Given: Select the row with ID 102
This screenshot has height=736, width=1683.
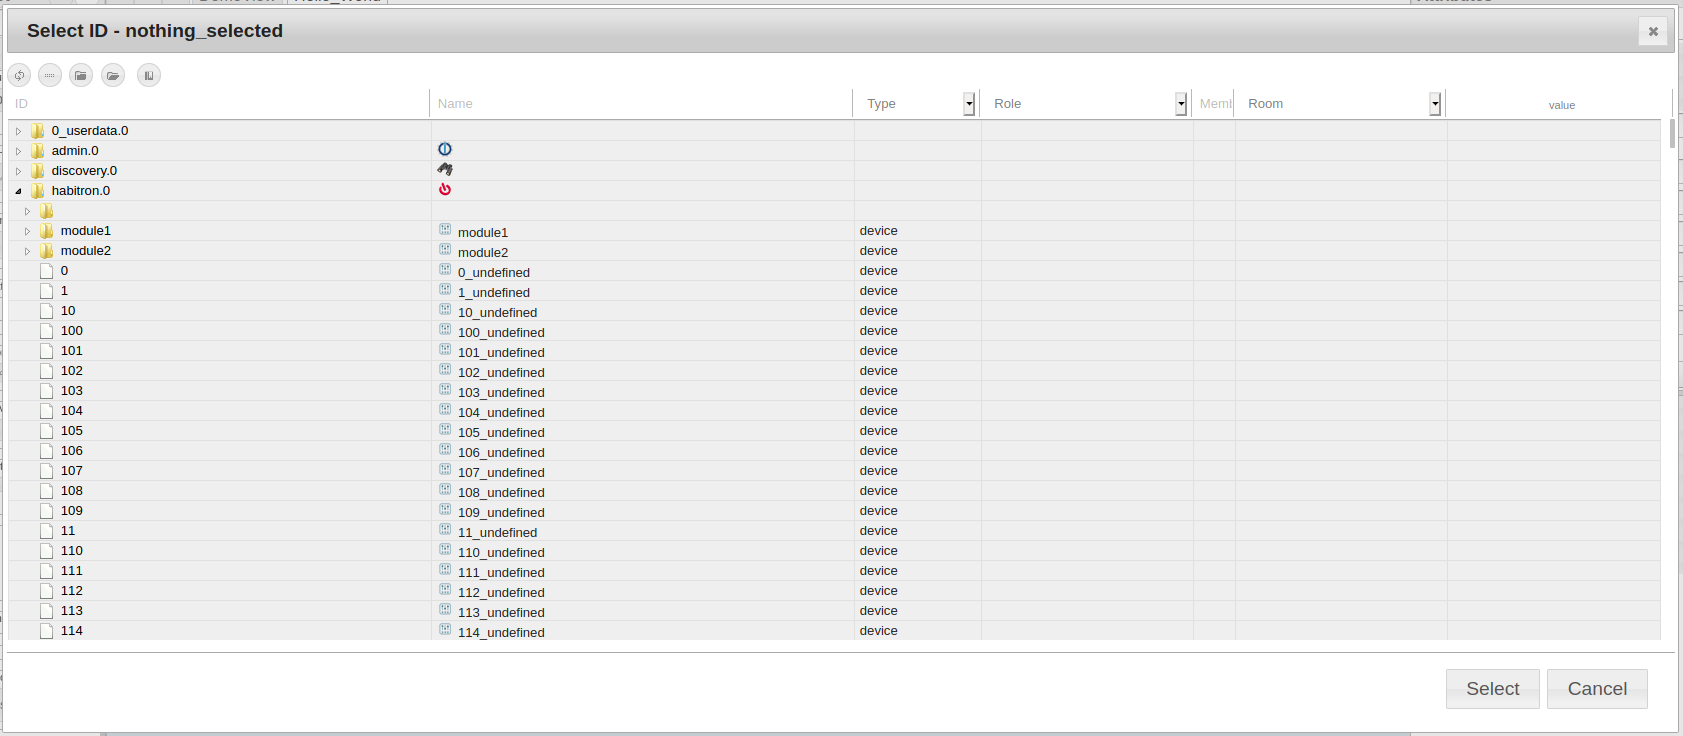Looking at the screenshot, I should [x=834, y=371].
